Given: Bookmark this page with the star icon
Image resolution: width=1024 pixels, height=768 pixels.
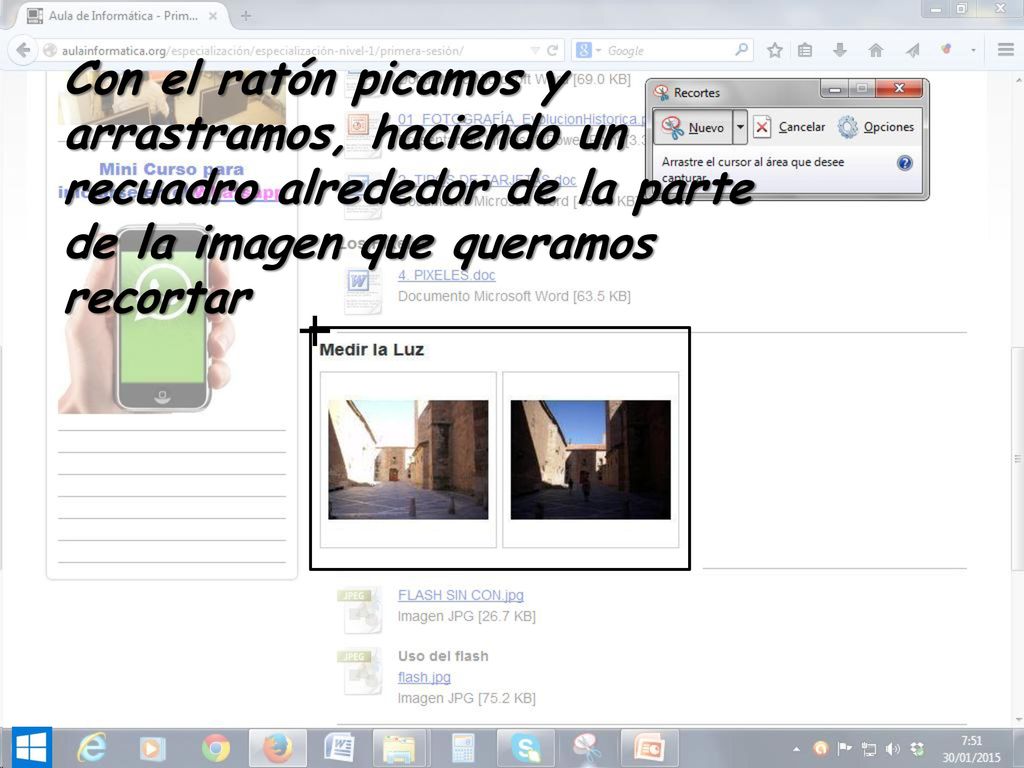Looking at the screenshot, I should coord(775,50).
